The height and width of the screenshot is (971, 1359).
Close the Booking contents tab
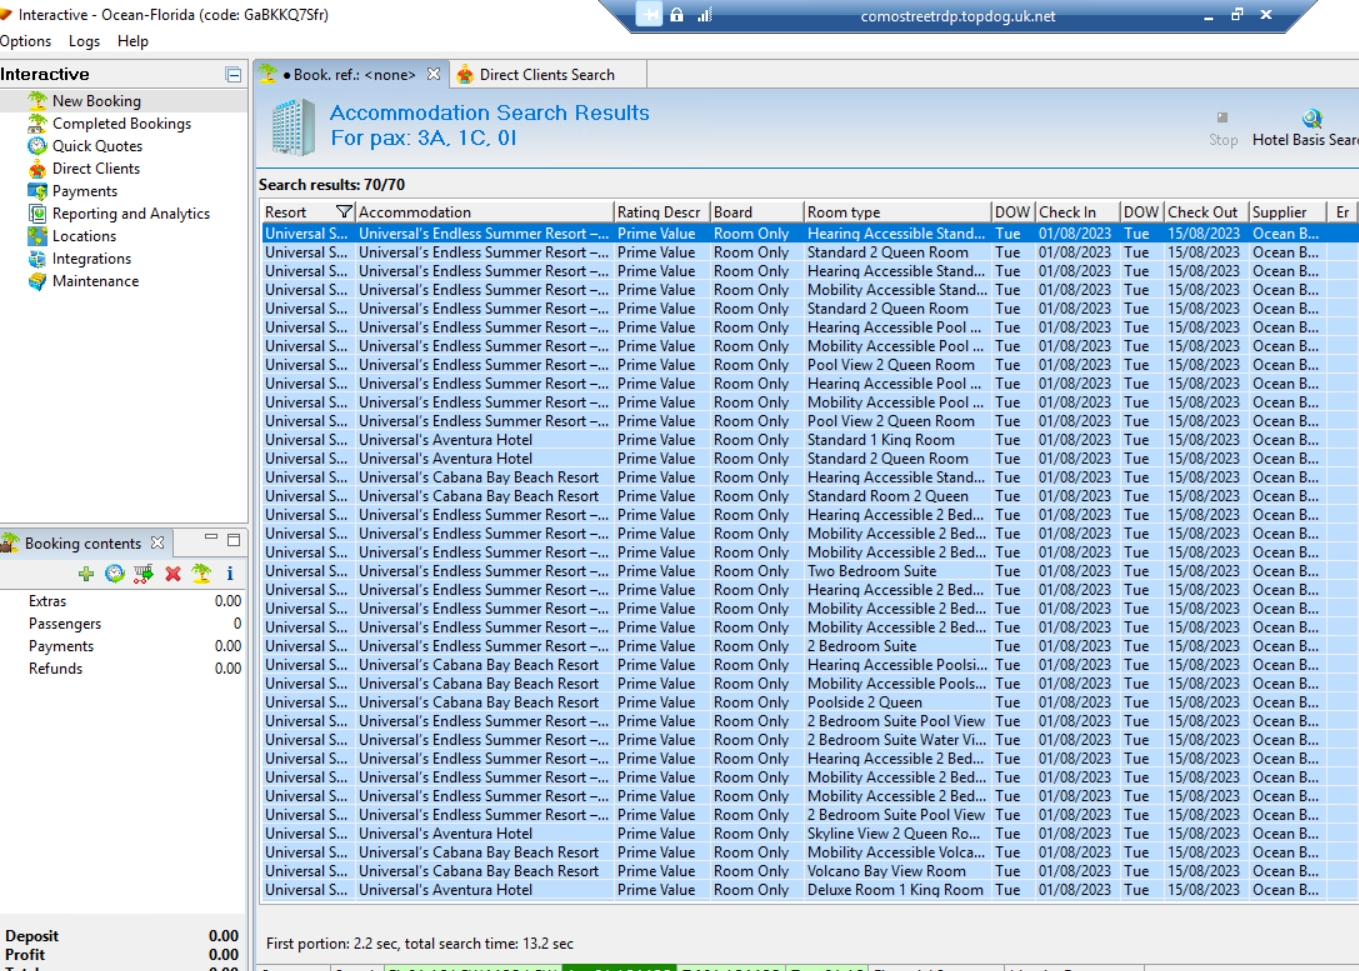pyautogui.click(x=157, y=543)
